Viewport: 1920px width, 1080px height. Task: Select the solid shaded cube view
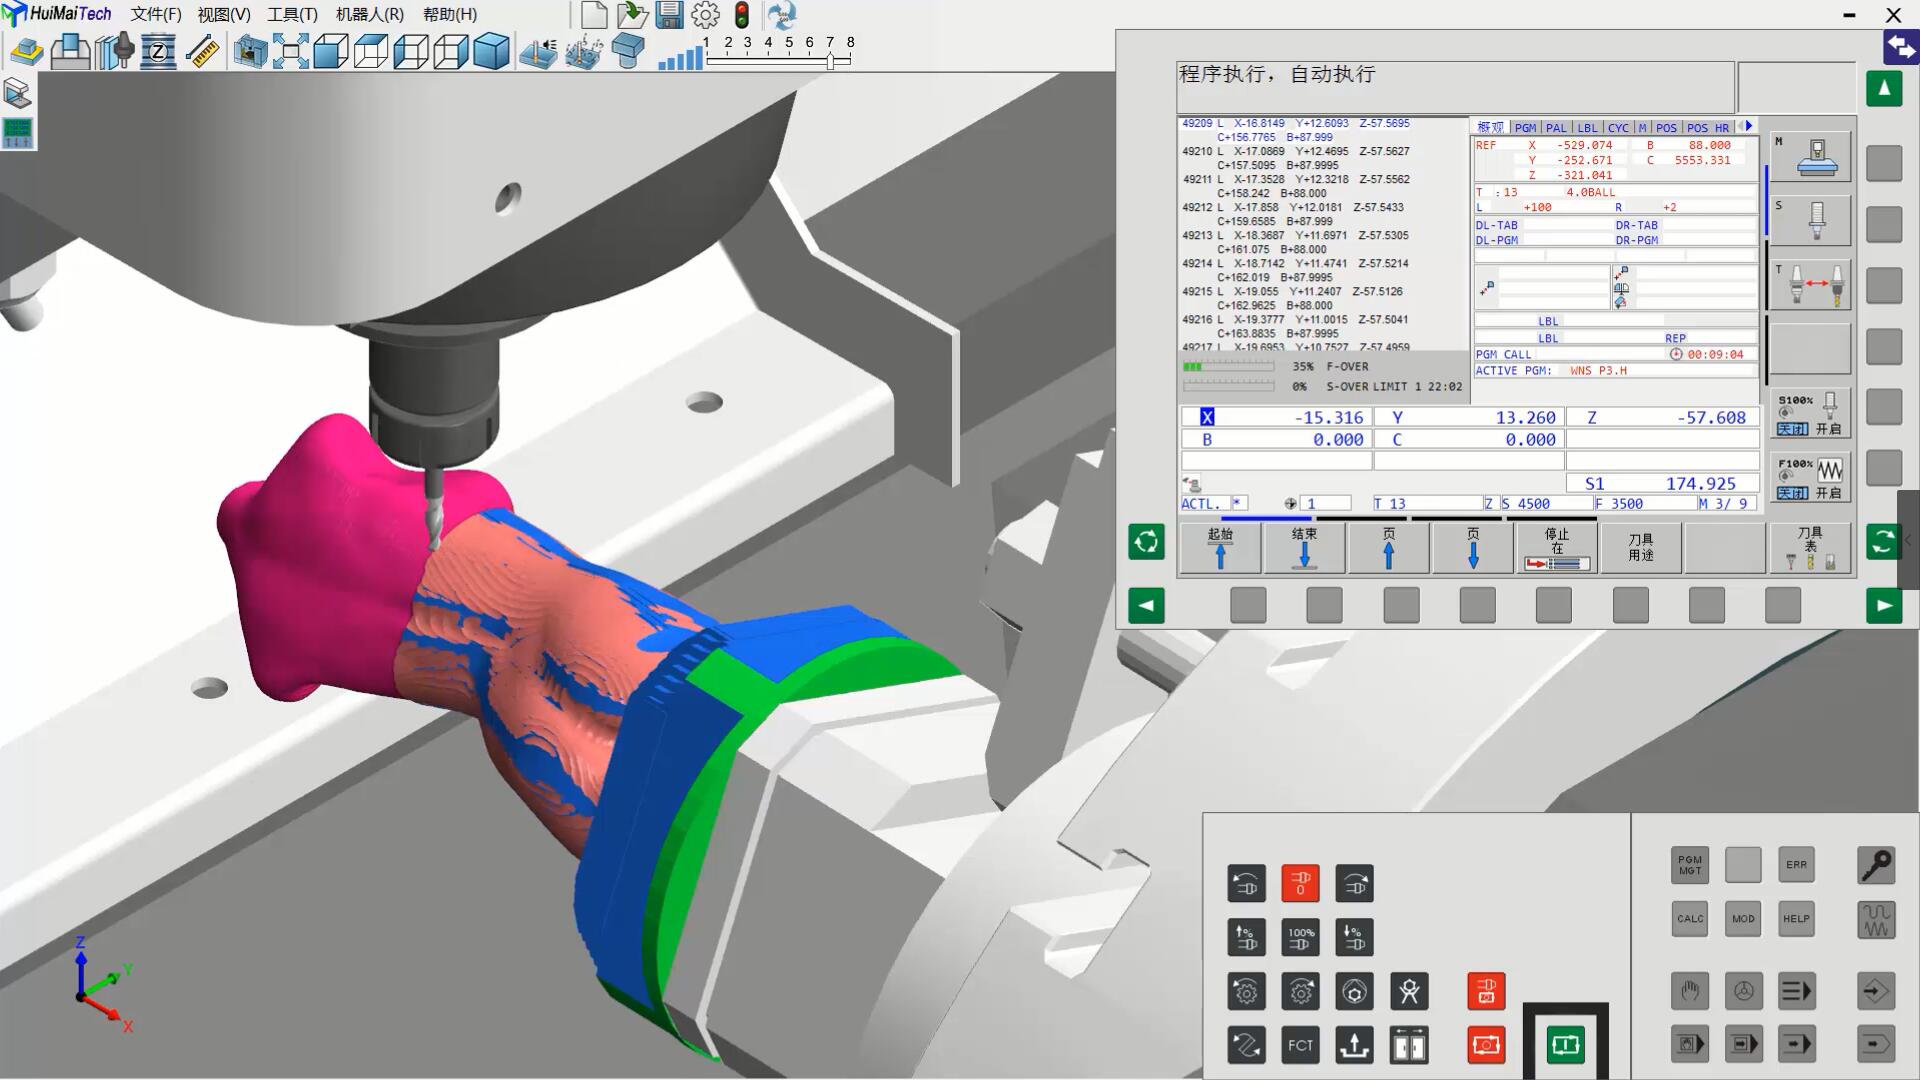tap(491, 51)
